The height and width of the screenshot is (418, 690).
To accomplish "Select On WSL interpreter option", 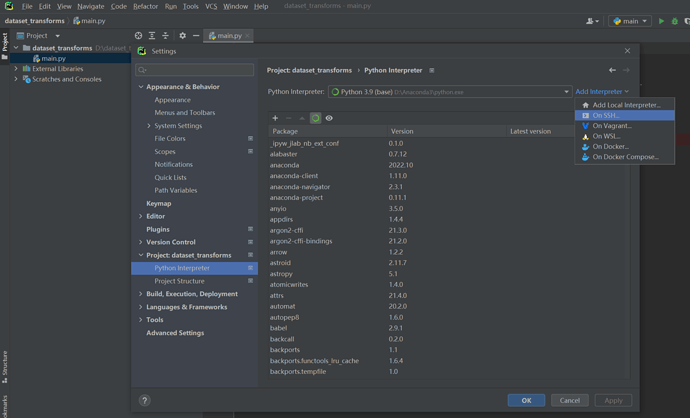I will pos(624,136).
